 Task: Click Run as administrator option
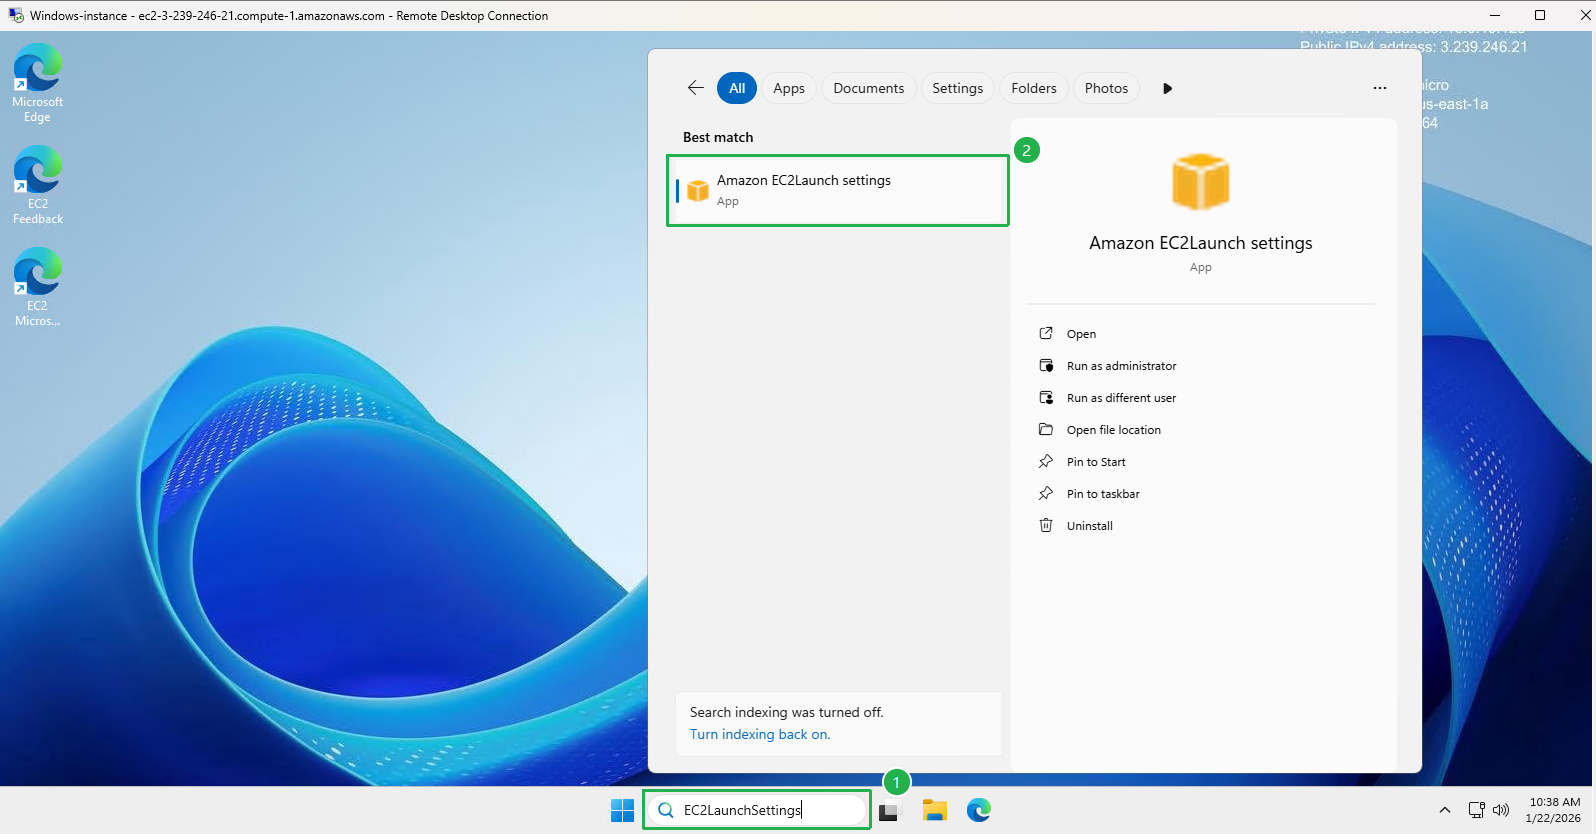(x=1121, y=366)
